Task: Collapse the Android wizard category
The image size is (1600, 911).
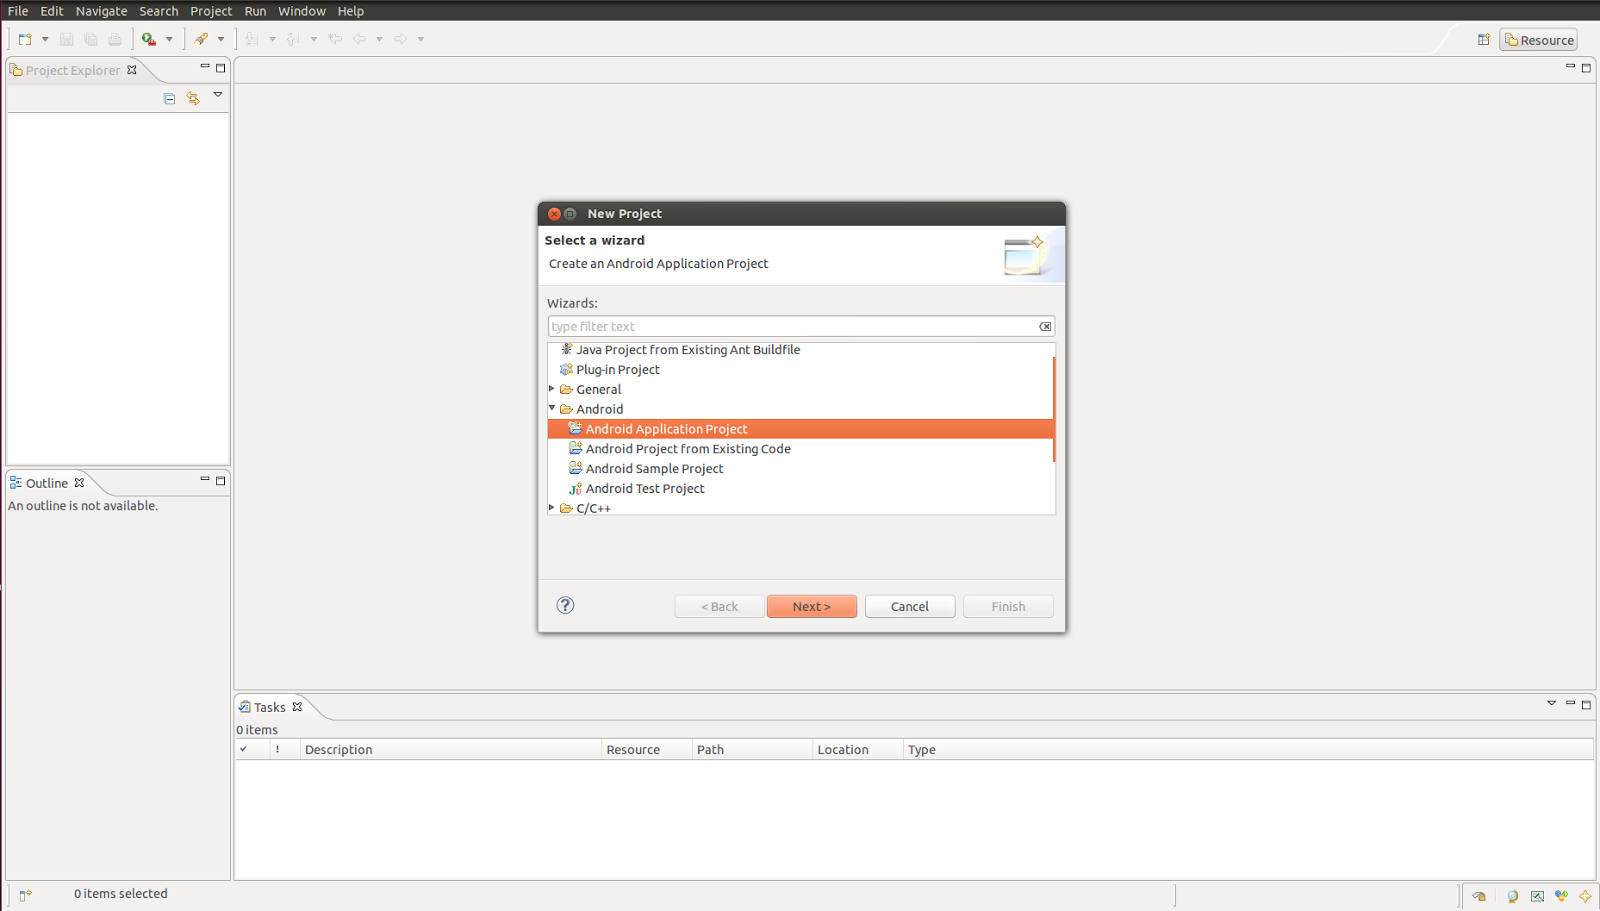Action: (x=552, y=408)
